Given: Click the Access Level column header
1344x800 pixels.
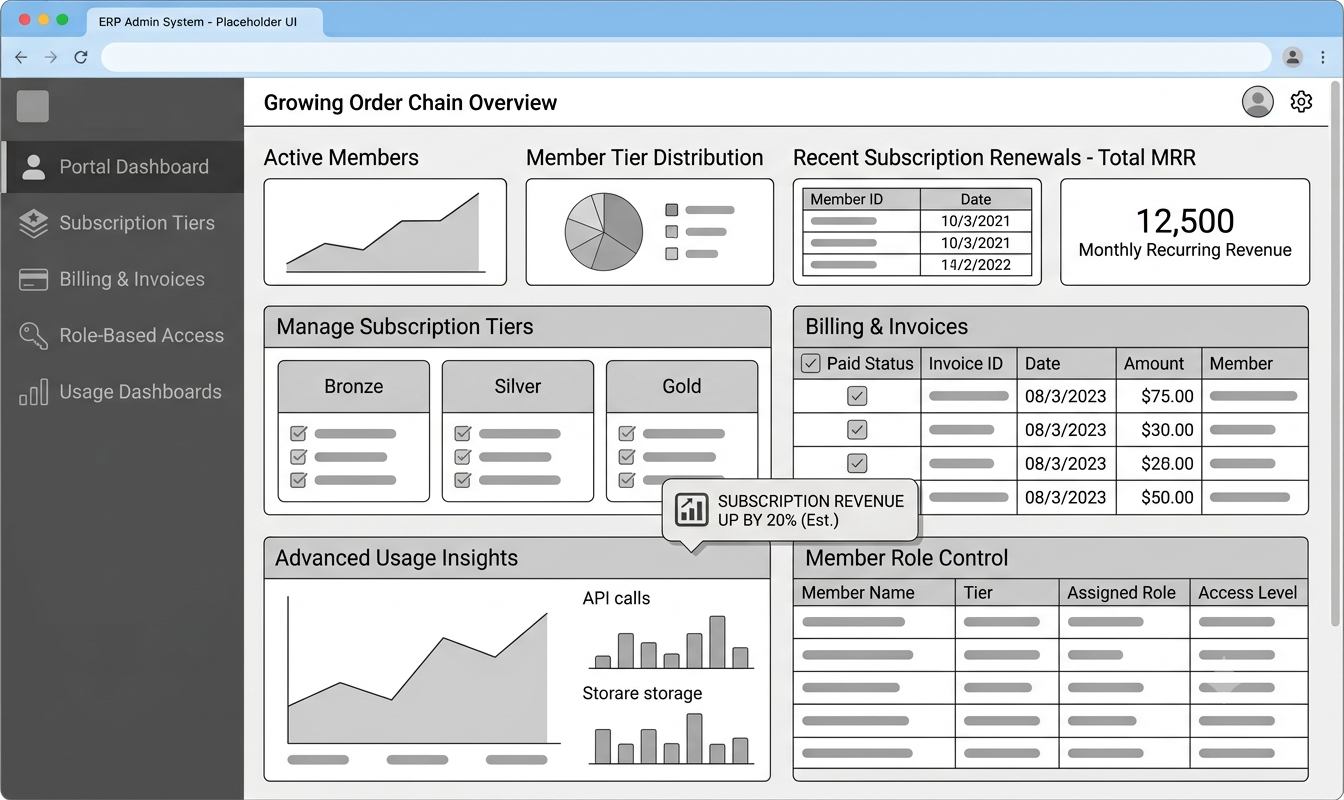Looking at the screenshot, I should (x=1248, y=592).
